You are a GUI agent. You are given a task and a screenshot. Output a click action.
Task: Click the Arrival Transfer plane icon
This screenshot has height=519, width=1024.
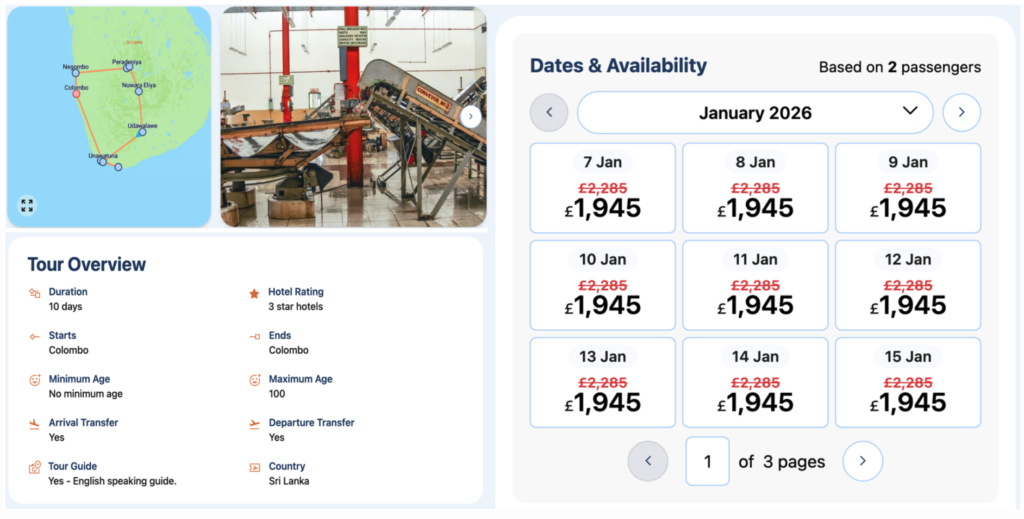click(35, 424)
